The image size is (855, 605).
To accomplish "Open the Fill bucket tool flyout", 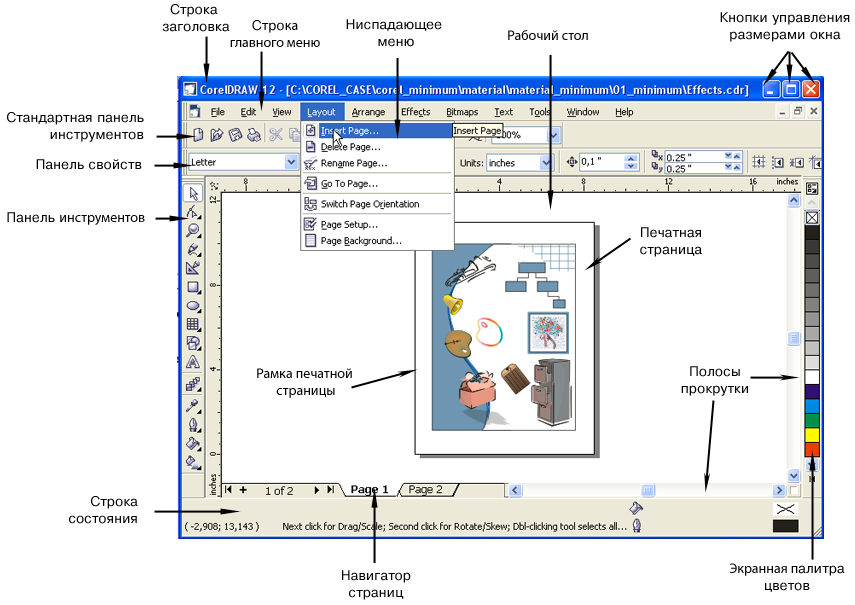I will 193,444.
